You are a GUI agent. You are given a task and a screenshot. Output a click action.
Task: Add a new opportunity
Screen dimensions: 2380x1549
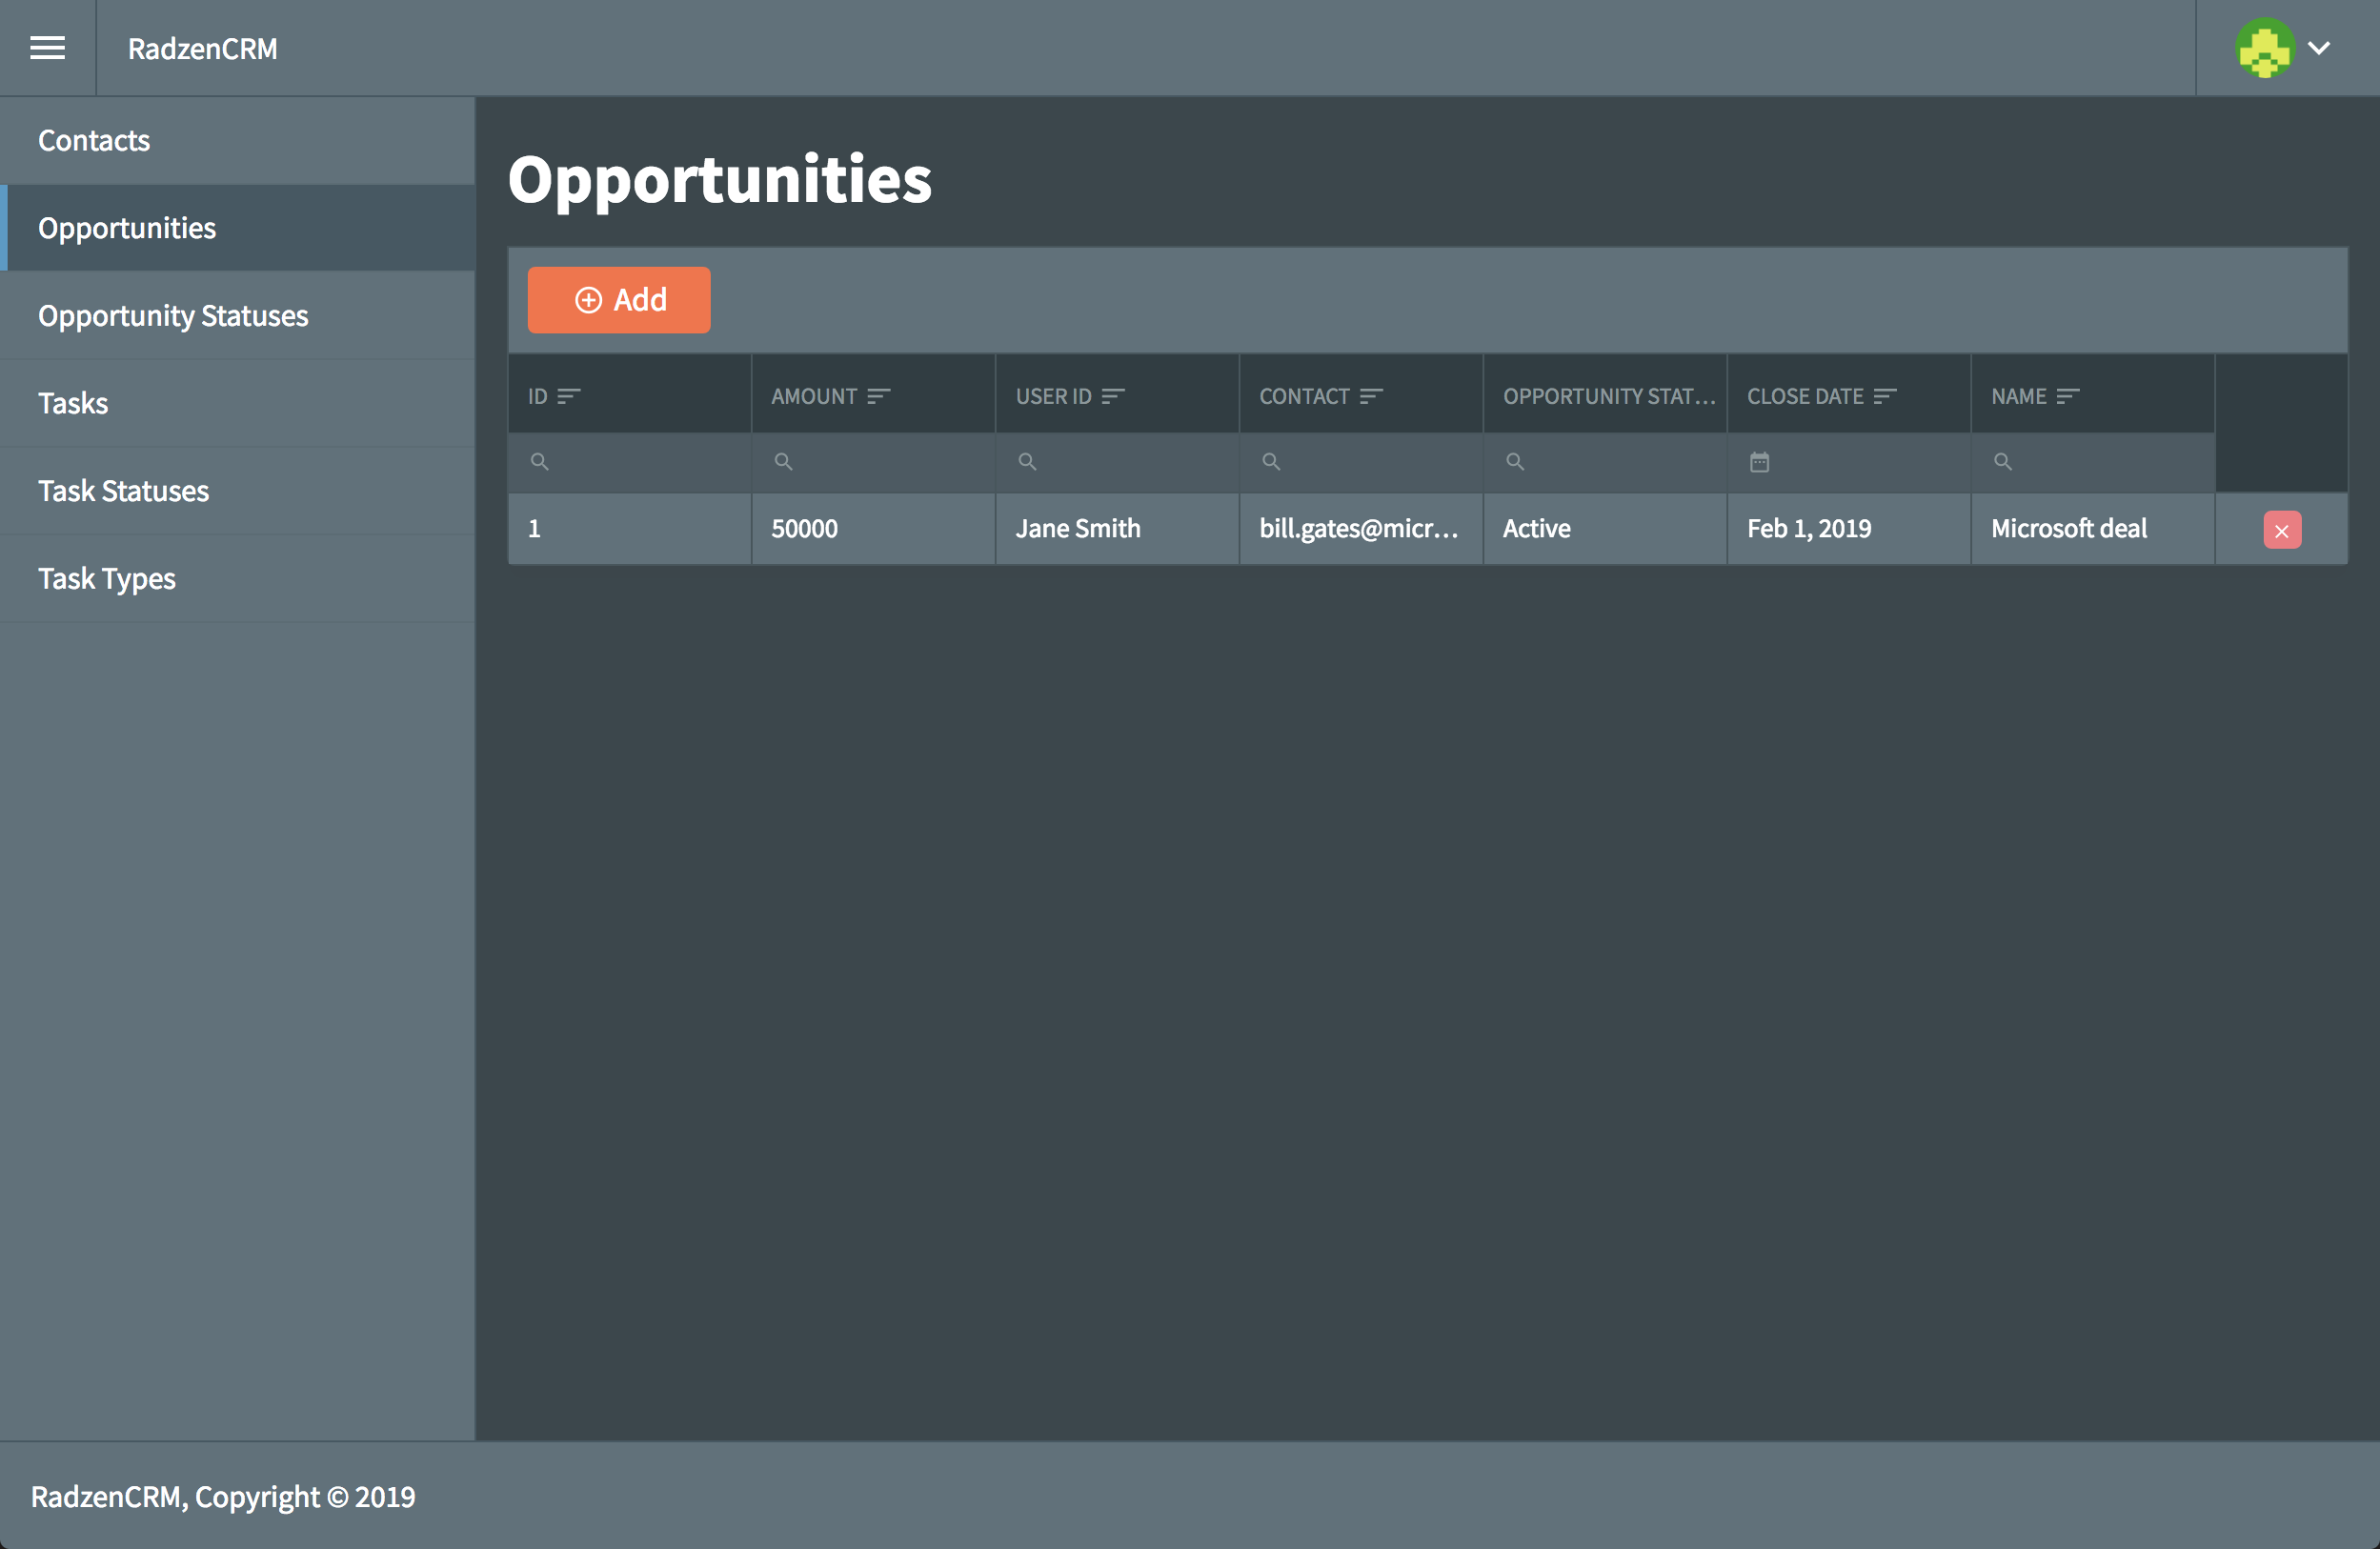click(619, 300)
